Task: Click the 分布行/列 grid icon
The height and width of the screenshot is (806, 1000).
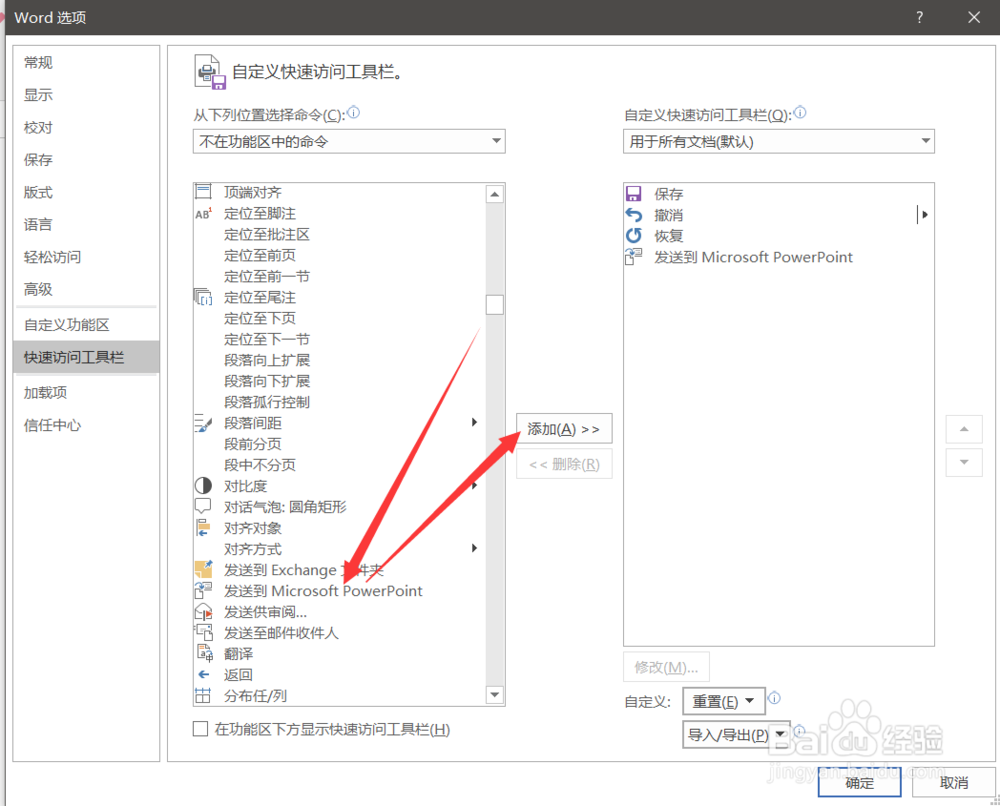Action: pyautogui.click(x=204, y=695)
